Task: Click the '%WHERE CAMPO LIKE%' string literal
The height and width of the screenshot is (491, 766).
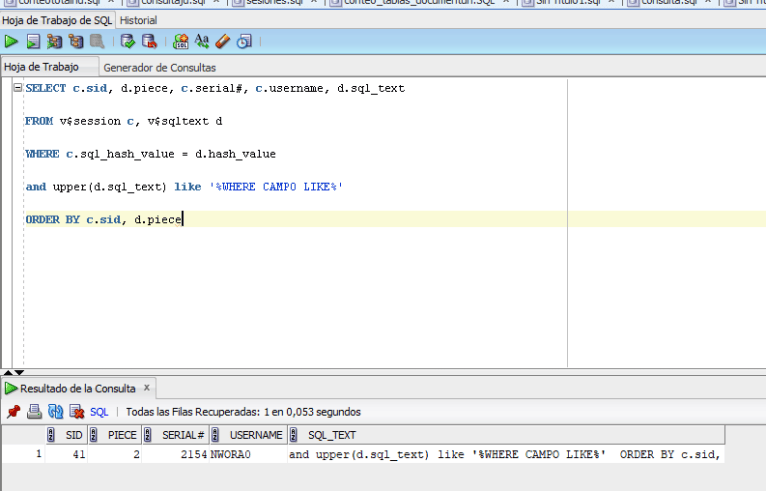Action: coord(276,187)
